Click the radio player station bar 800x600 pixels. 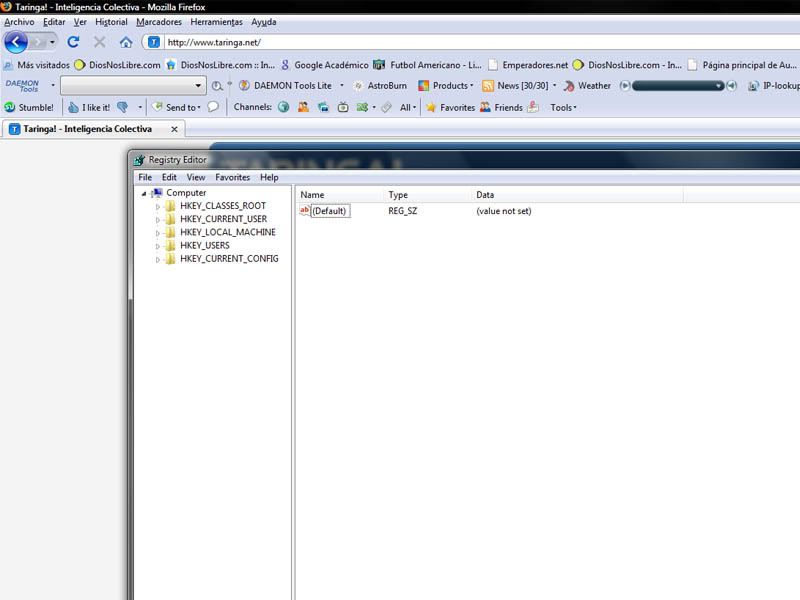(x=678, y=86)
